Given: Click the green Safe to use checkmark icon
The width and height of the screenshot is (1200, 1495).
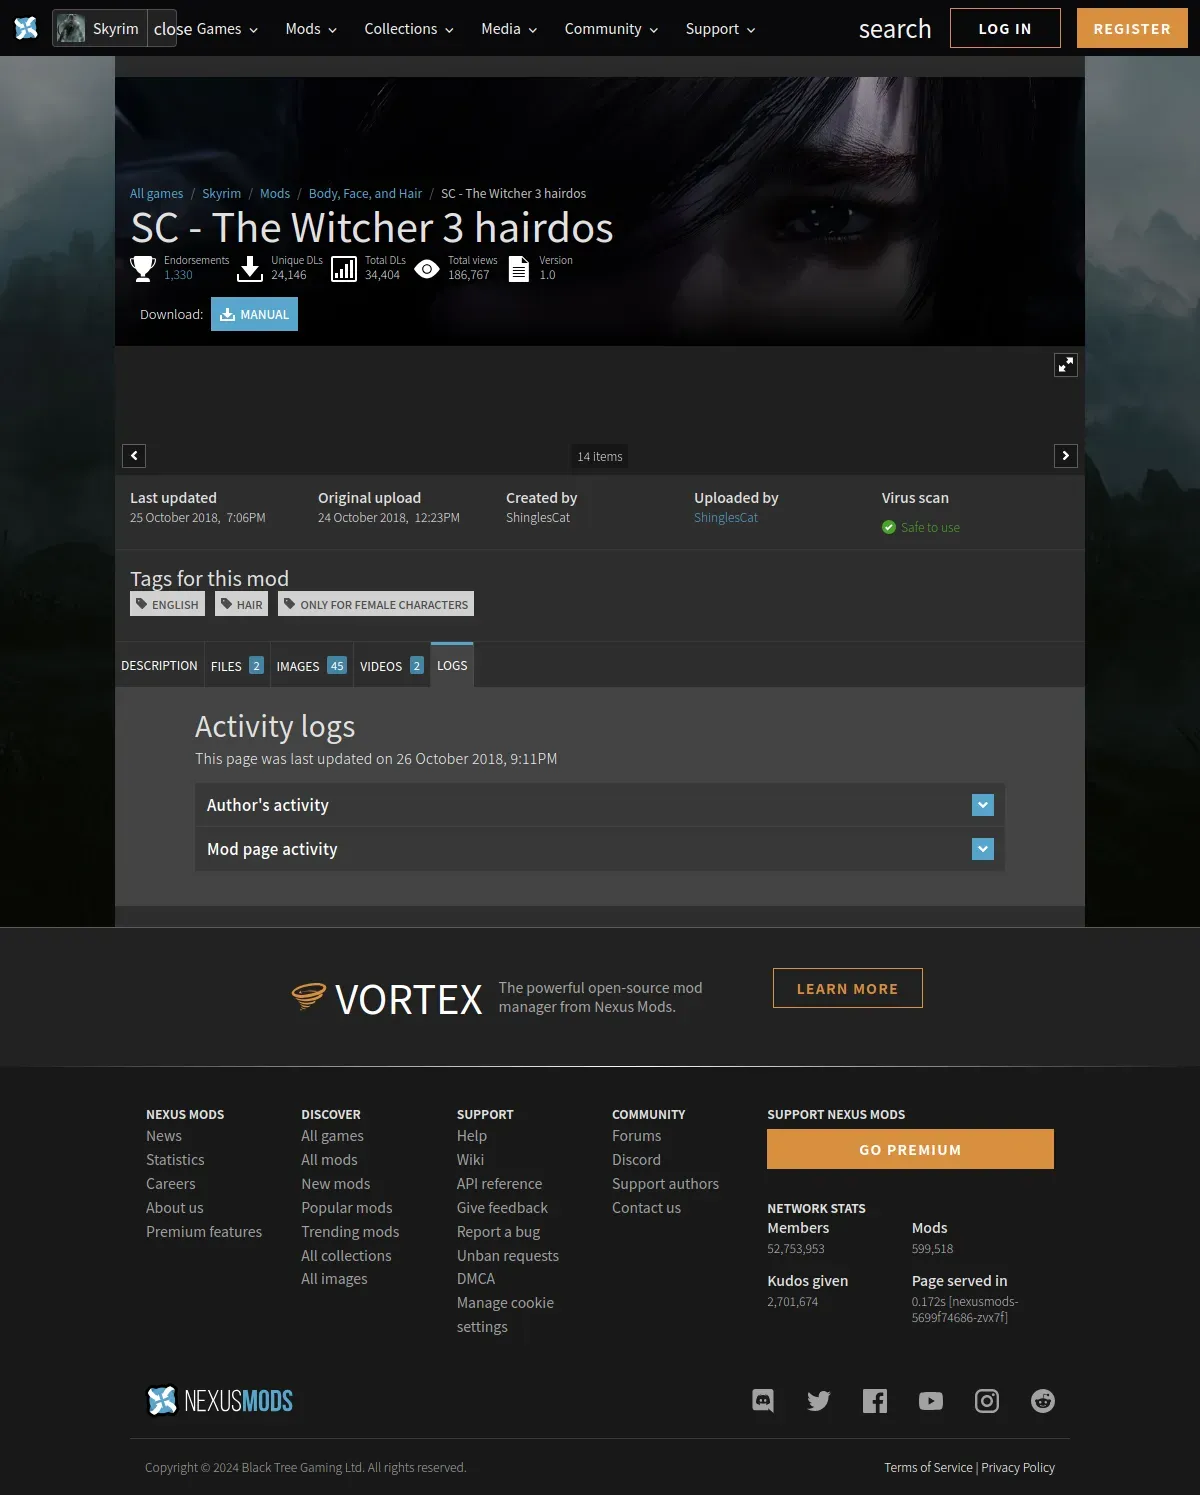Looking at the screenshot, I should (x=889, y=527).
